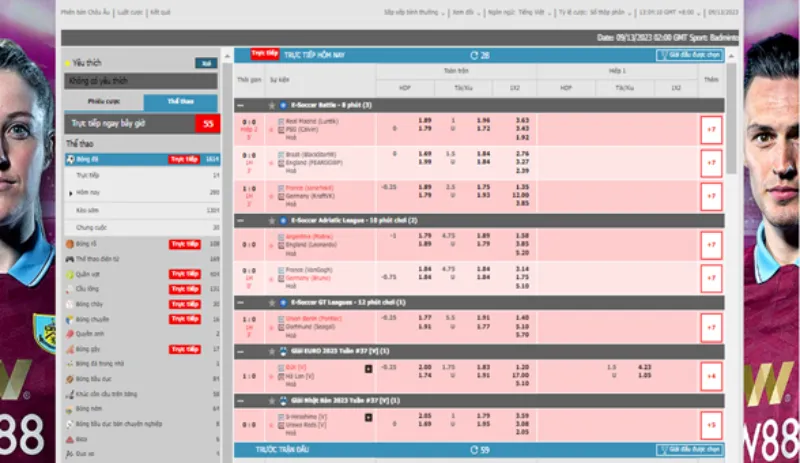Select the cycling icon Đua xe
The image size is (800, 463).
[70, 454]
